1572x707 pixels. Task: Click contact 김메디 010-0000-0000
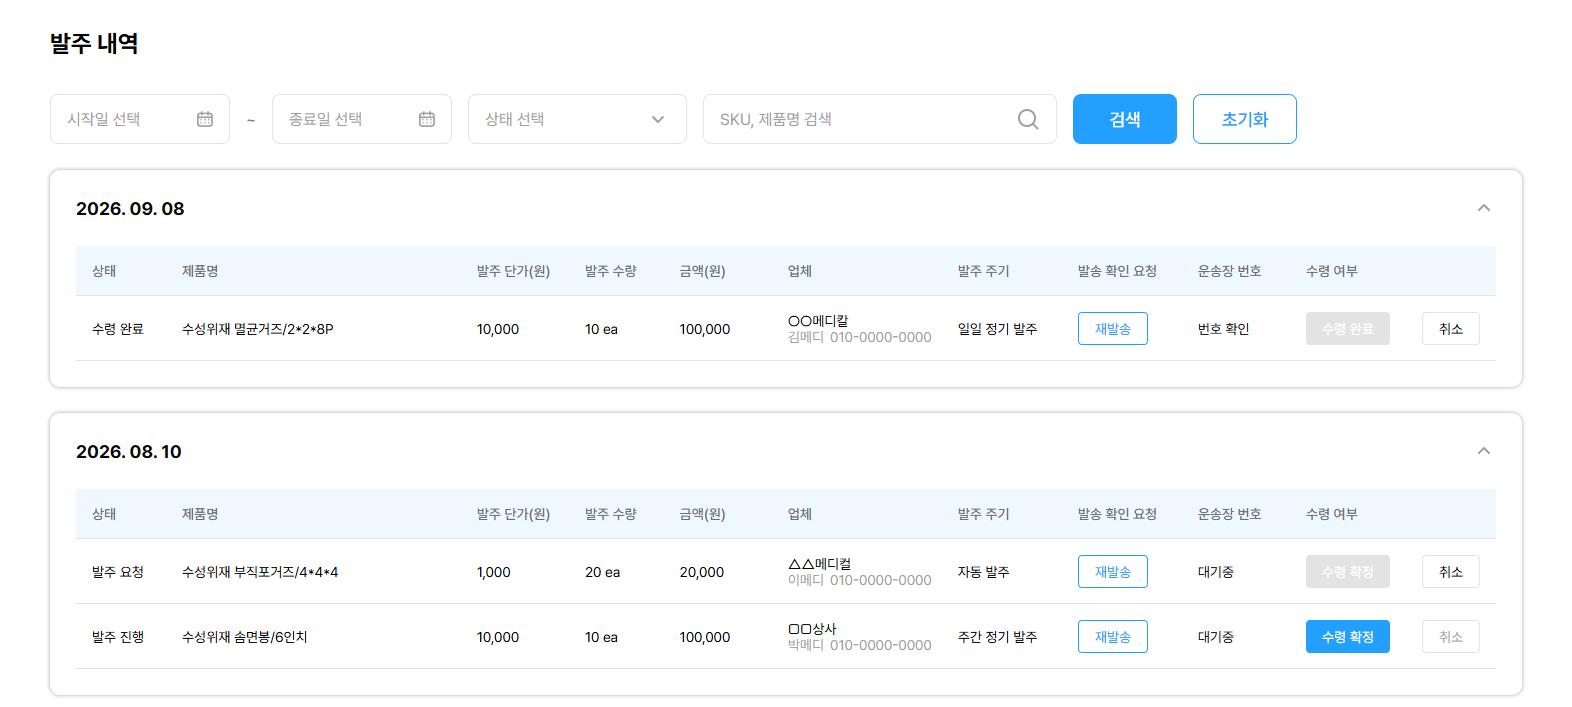860,338
